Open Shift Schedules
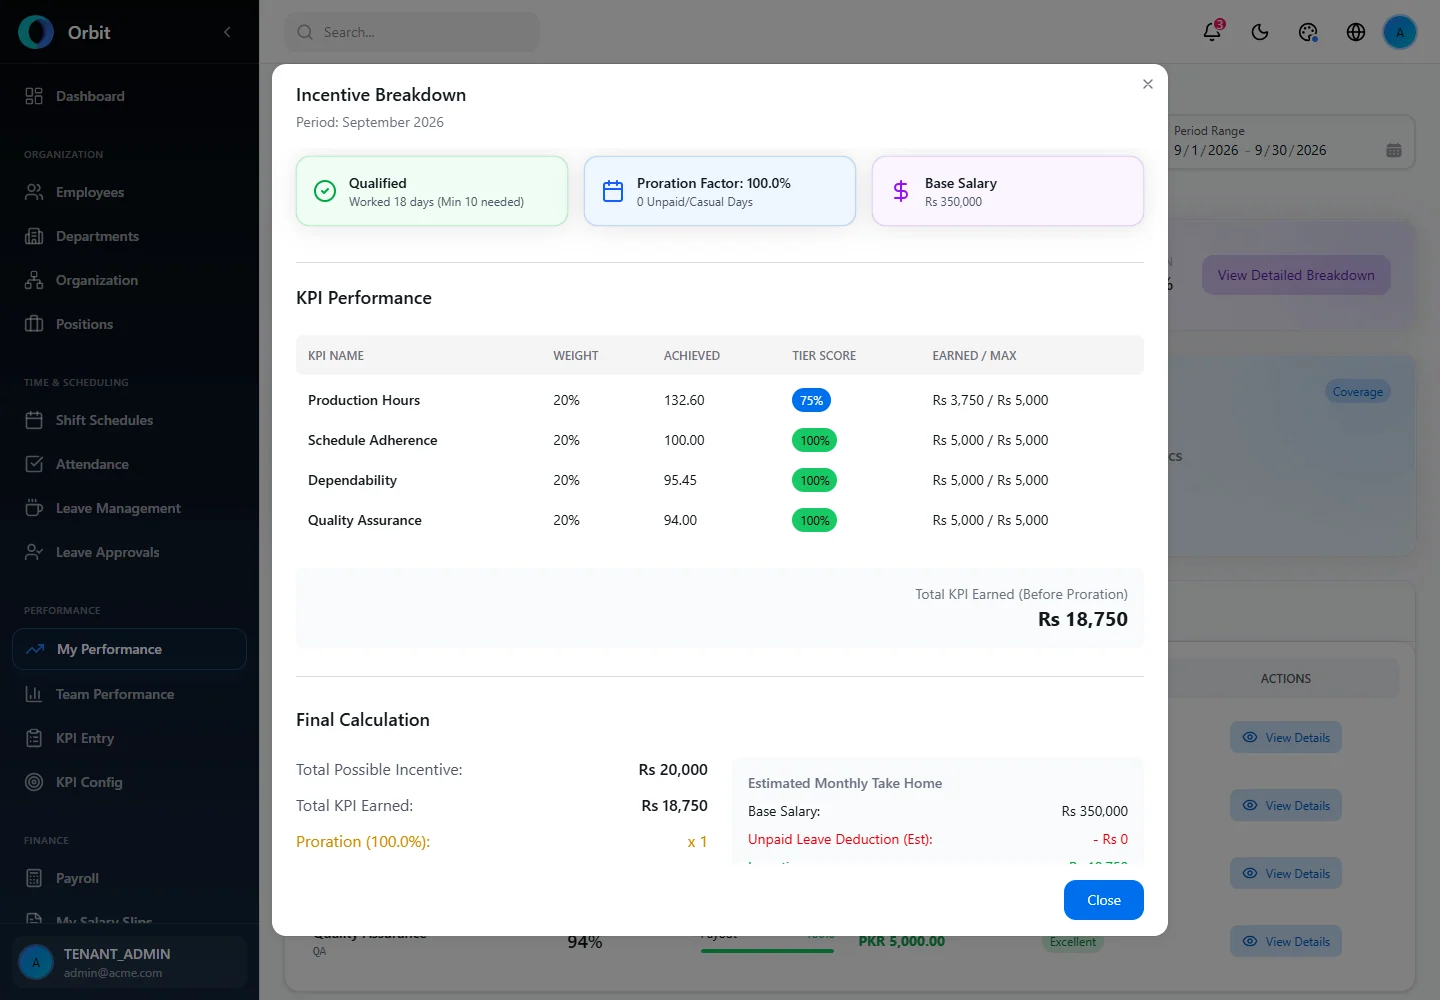1440x1000 pixels. [x=129, y=420]
